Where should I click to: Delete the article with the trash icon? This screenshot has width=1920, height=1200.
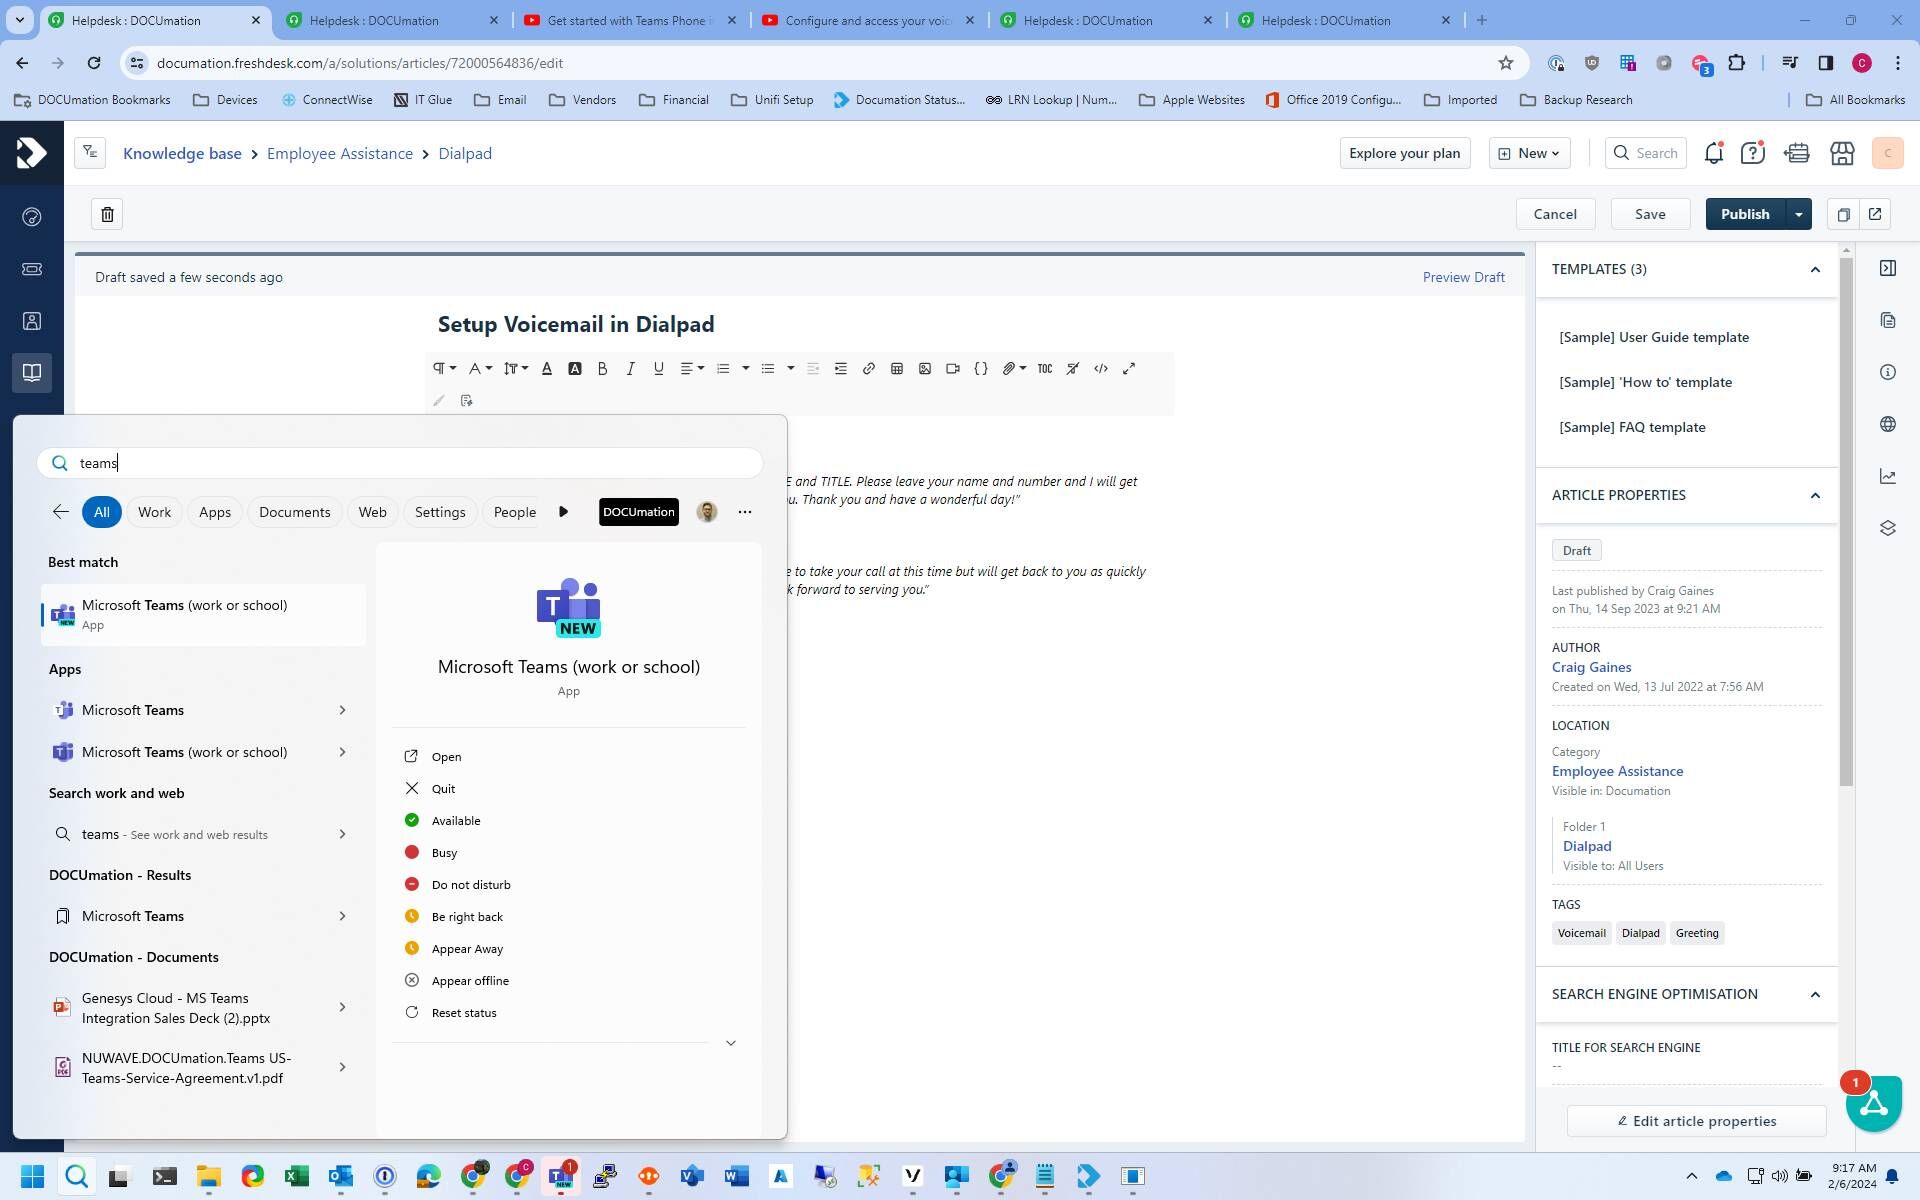tap(107, 214)
